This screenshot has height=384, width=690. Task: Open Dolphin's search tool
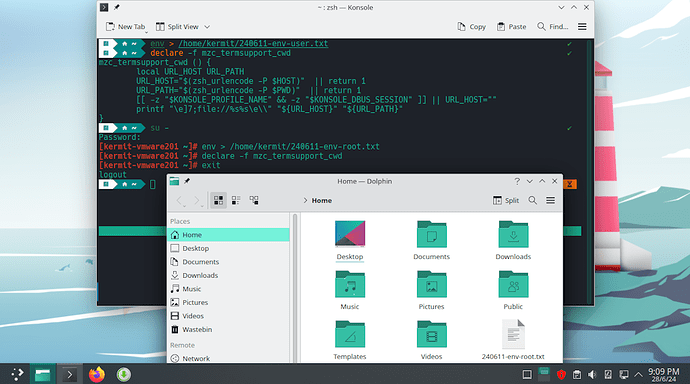pyautogui.click(x=532, y=201)
